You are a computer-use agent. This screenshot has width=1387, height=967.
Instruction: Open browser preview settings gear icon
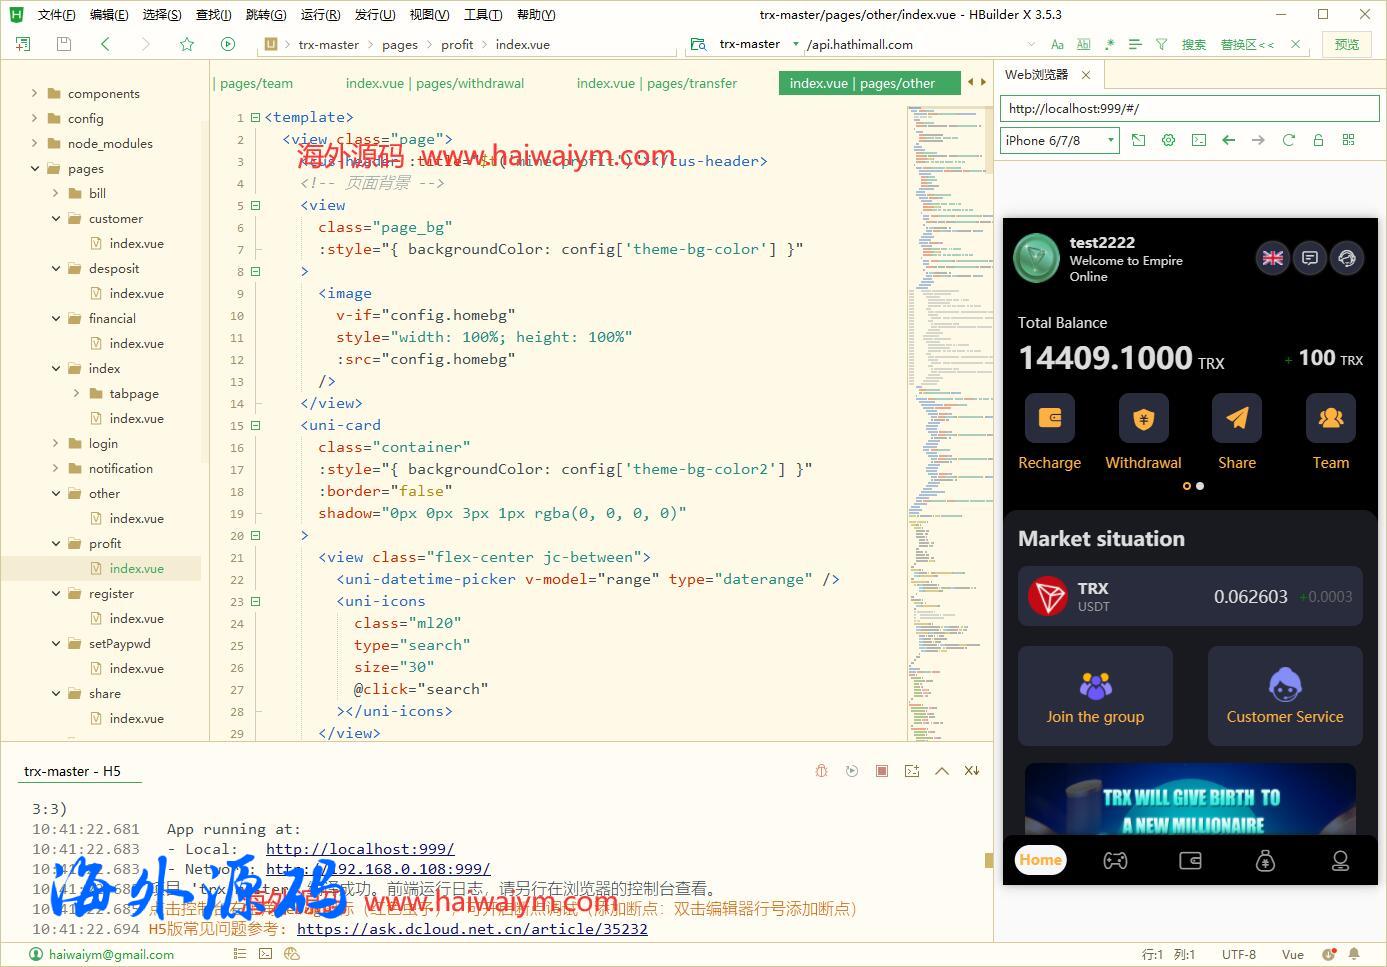pos(1168,140)
